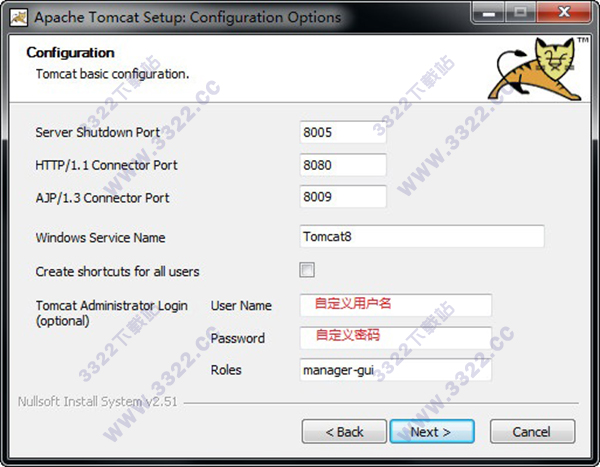Click the User Name label
The height and width of the screenshot is (467, 600).
241,305
